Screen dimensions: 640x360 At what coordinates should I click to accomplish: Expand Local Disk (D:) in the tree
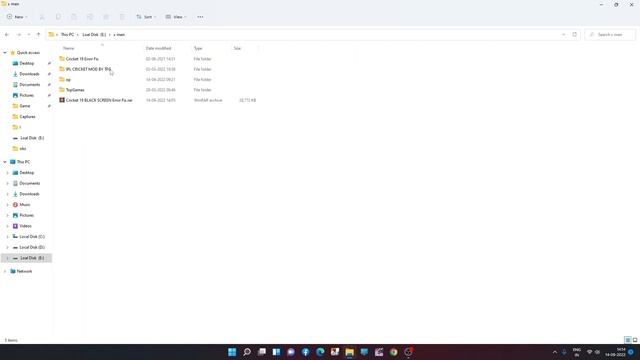[7, 247]
